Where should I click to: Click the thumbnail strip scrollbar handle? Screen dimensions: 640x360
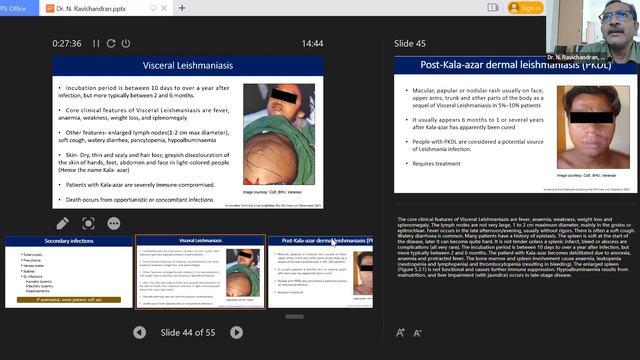coord(294,316)
